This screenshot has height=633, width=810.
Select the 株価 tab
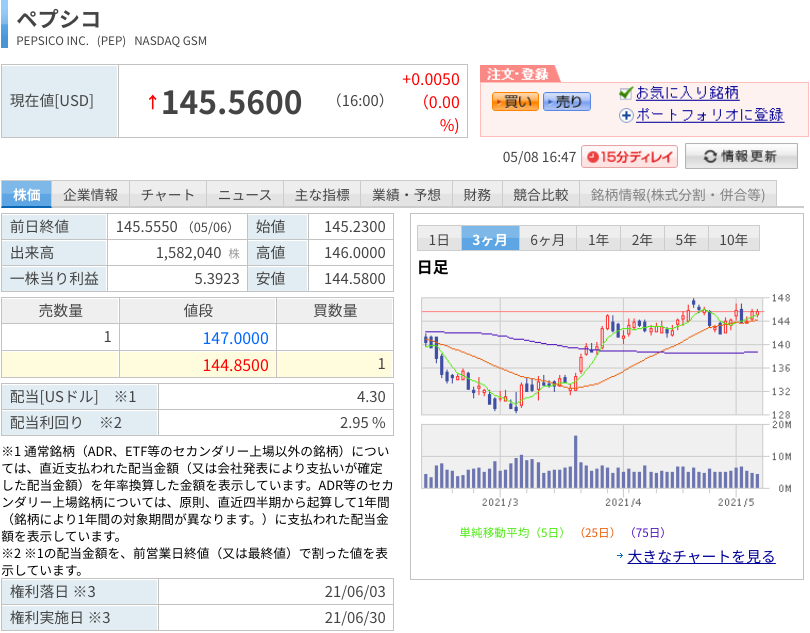pyautogui.click(x=26, y=194)
